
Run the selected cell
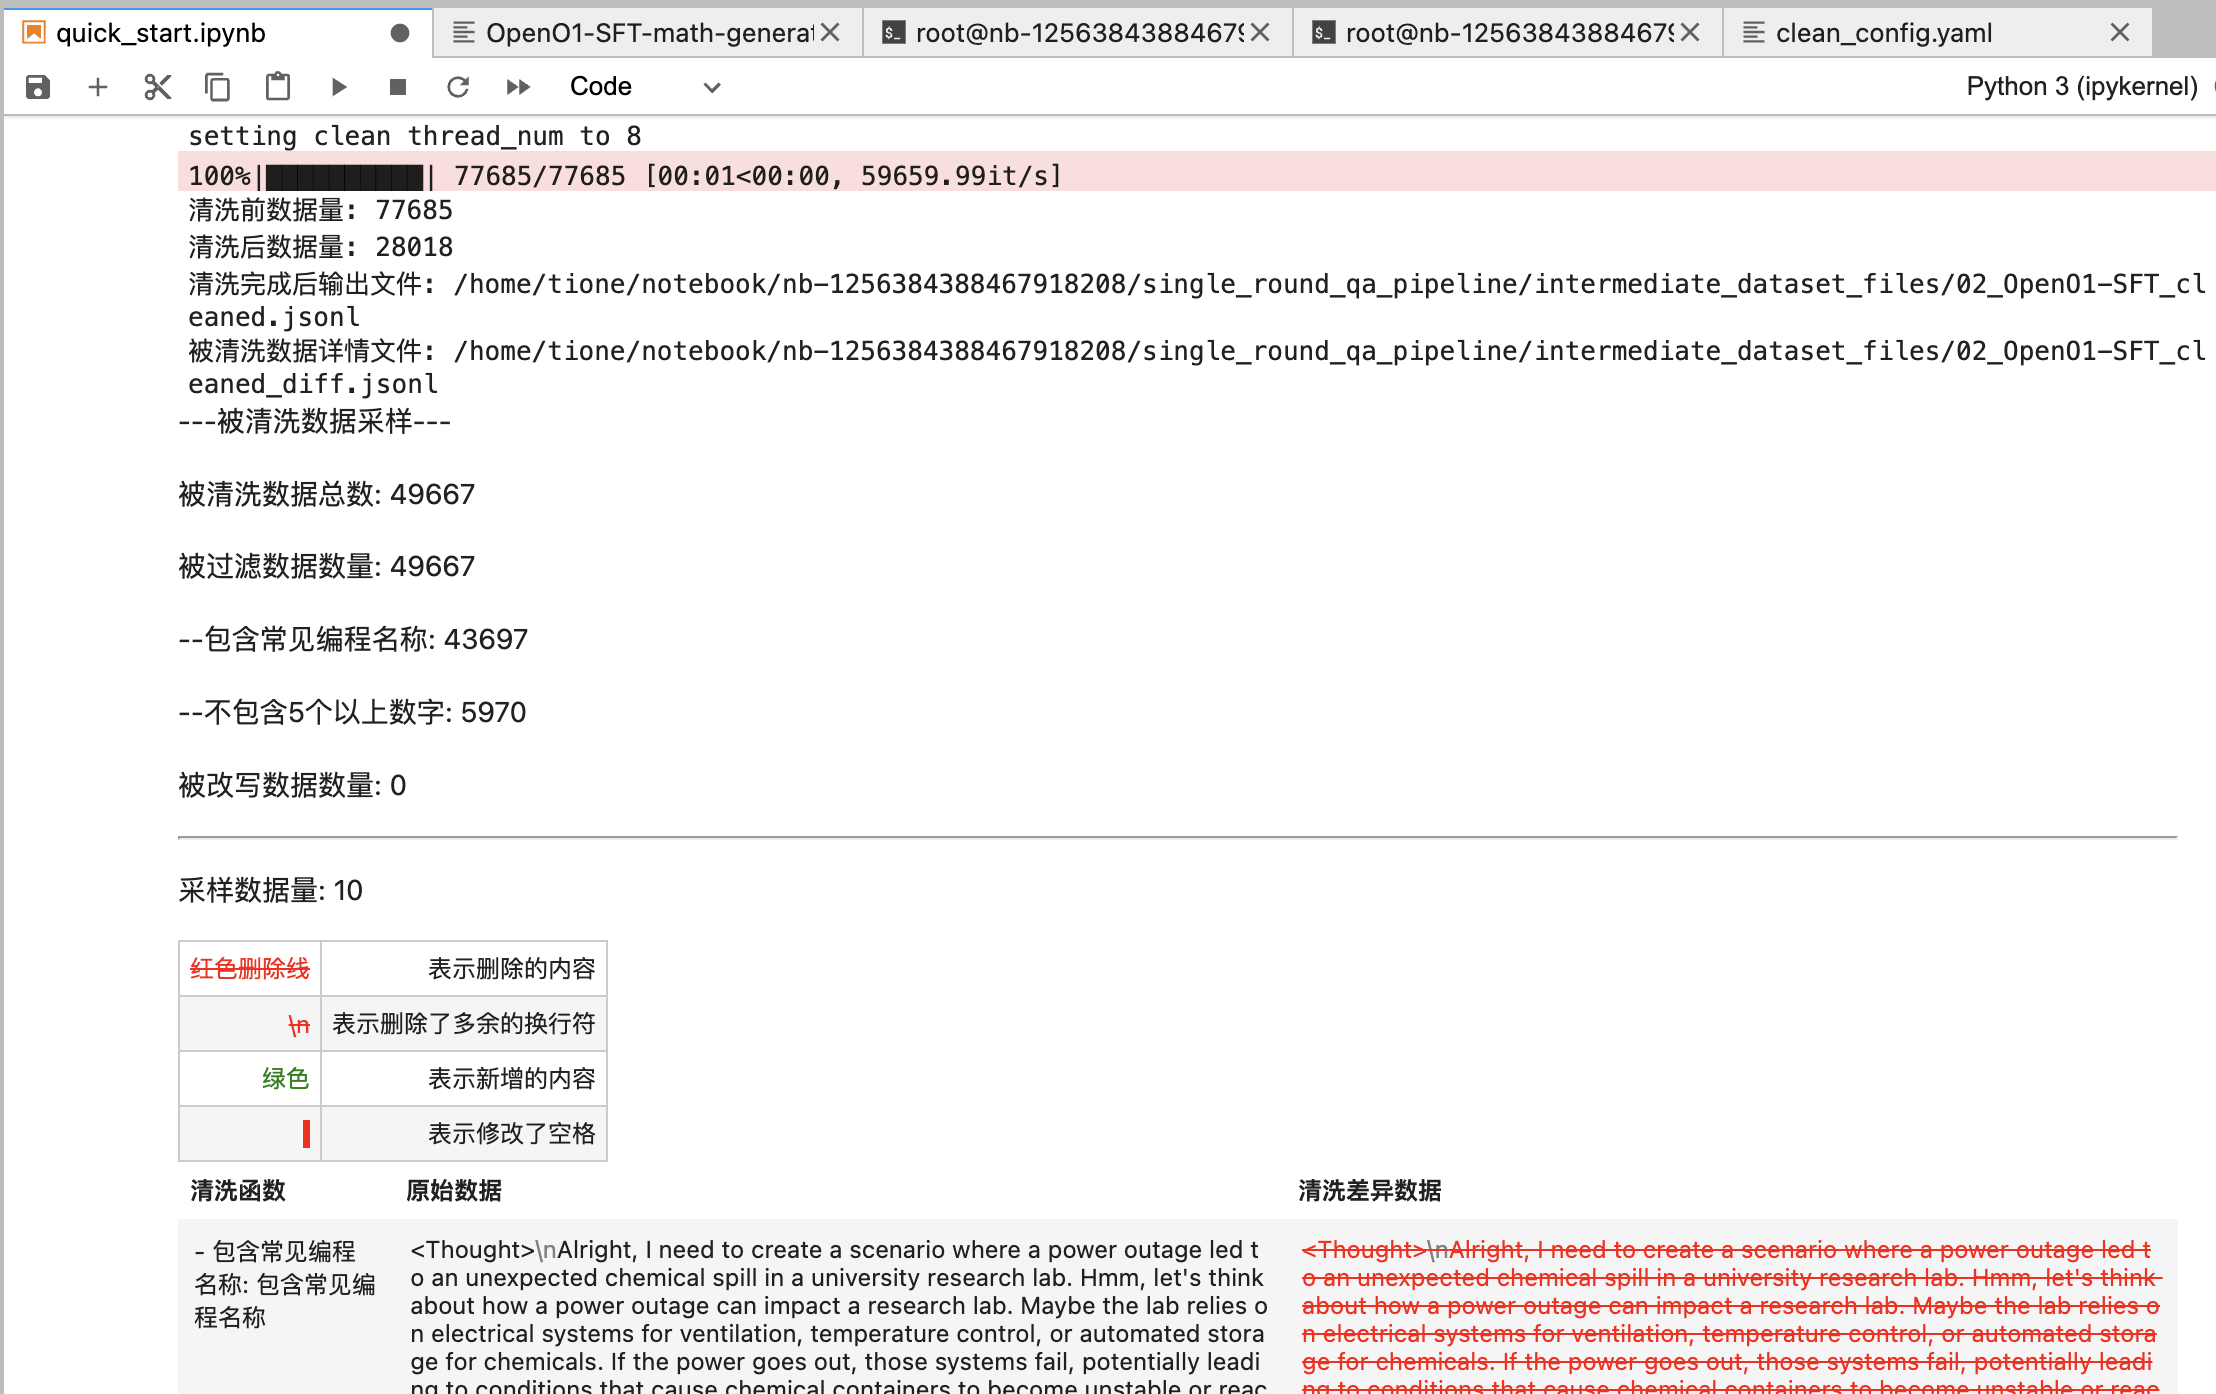(x=339, y=87)
